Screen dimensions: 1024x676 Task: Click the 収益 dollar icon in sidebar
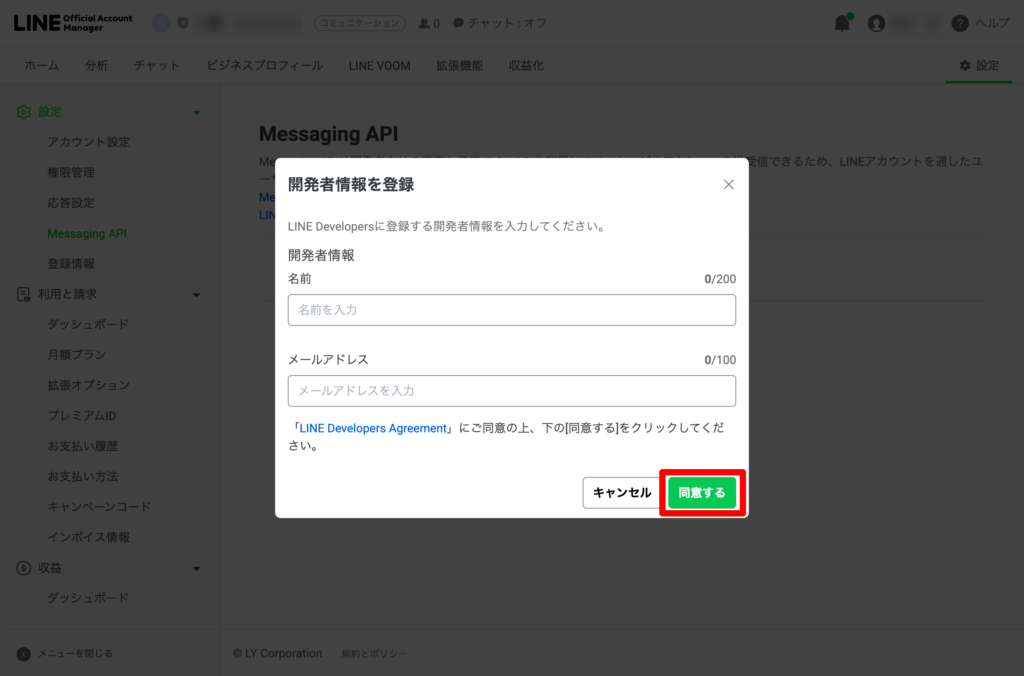coord(24,568)
